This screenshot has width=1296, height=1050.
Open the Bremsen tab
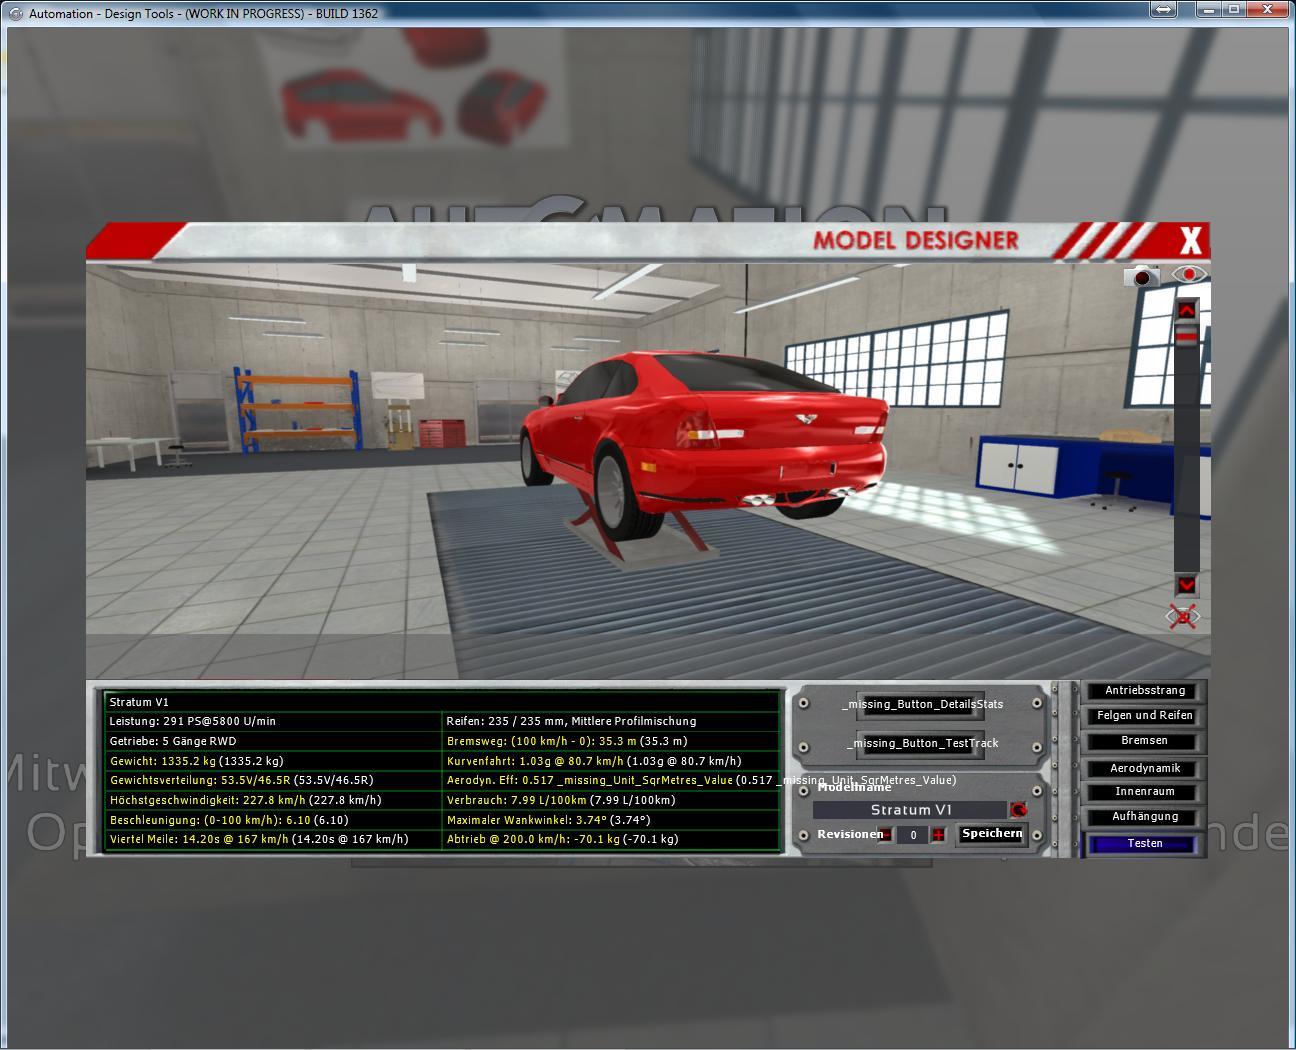click(1144, 741)
